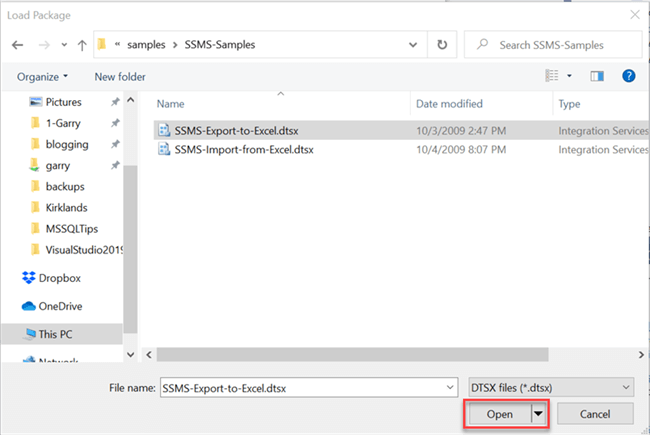Viewport: 650px width, 435px height.
Task: Open the Kirklands folder
Action: 66,207
